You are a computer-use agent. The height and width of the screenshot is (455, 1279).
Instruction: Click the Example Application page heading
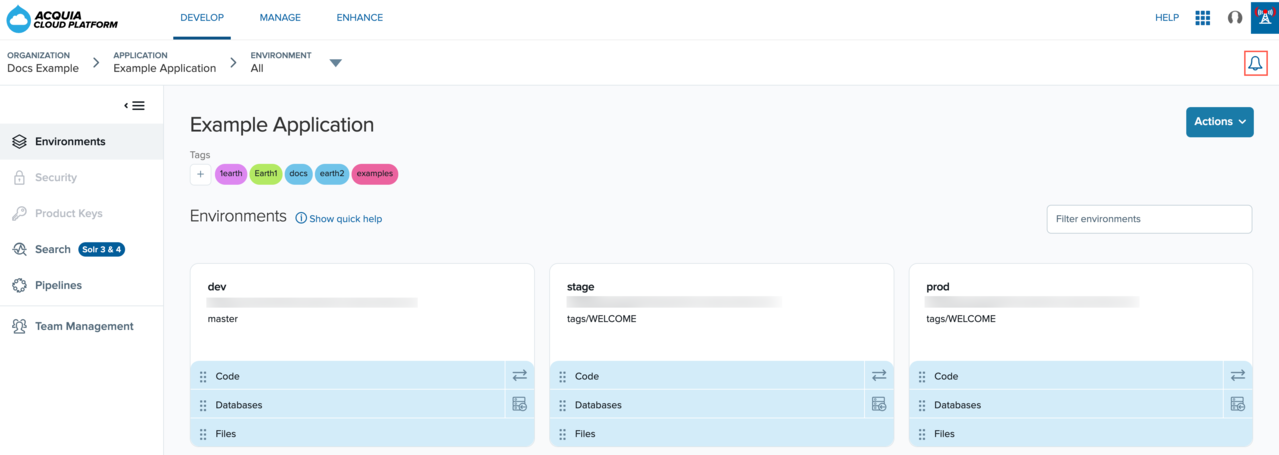point(282,125)
